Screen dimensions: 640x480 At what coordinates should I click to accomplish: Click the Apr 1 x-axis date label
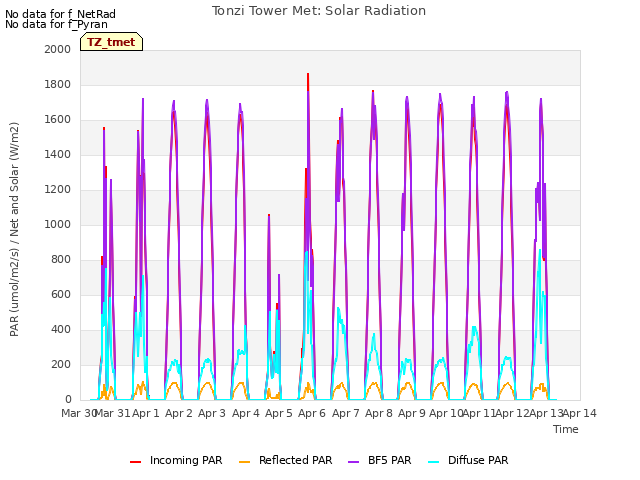click(146, 413)
